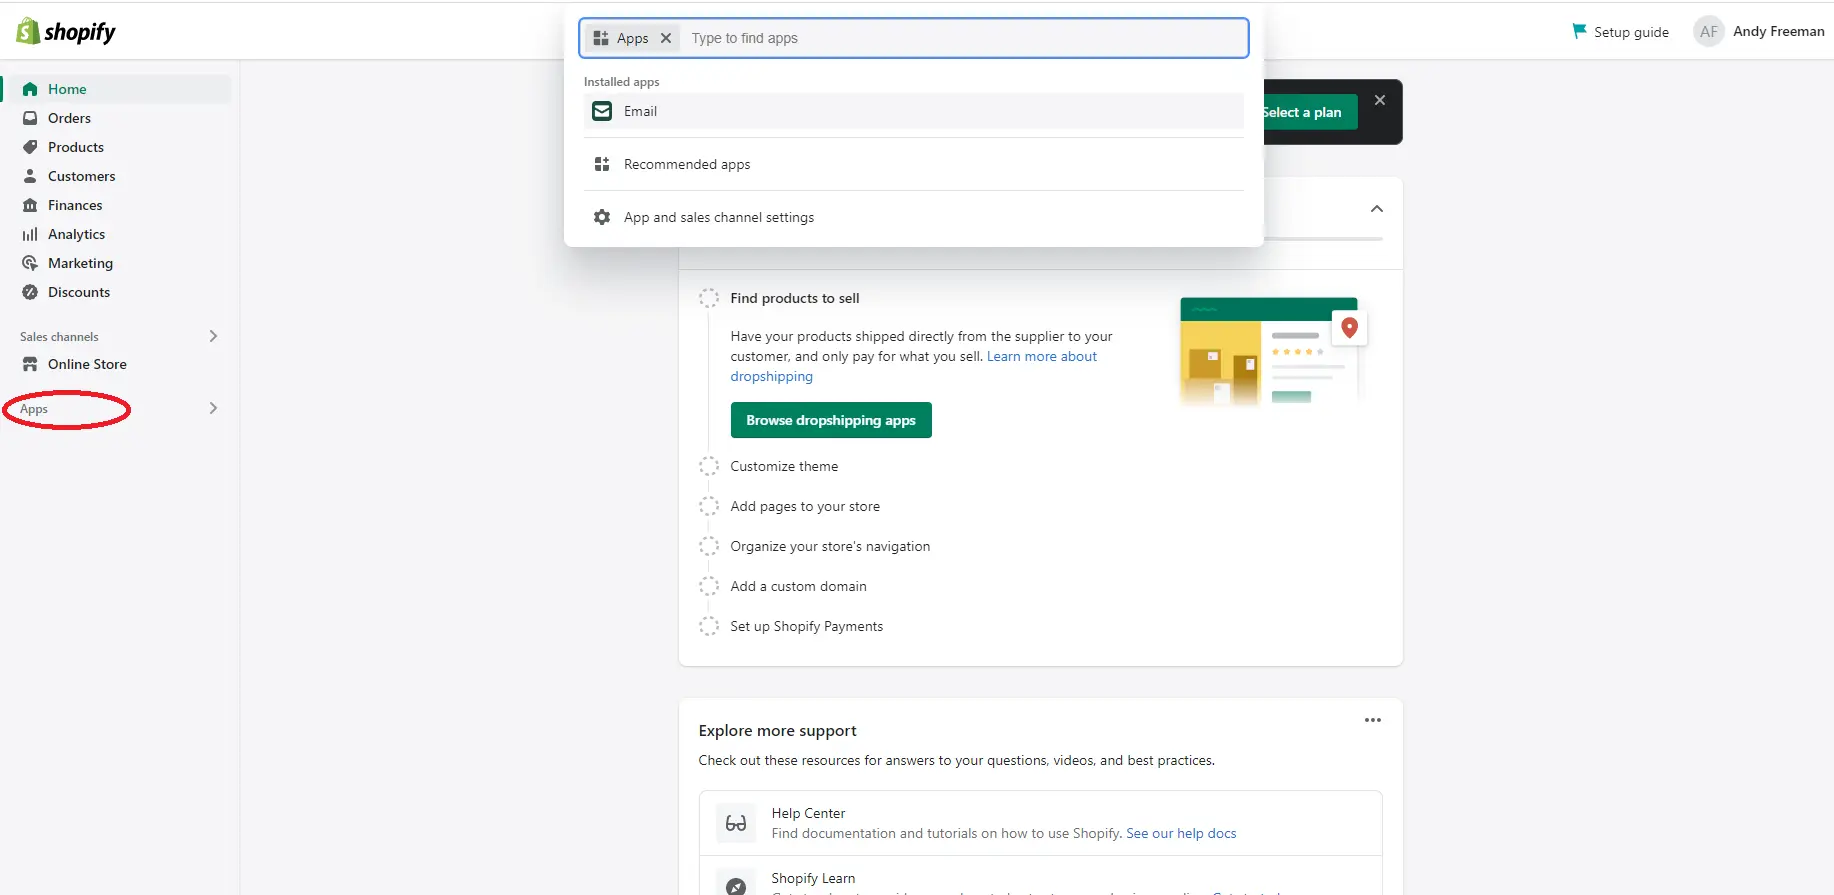Click the Setup guide flag icon
1834x895 pixels.
click(1579, 31)
